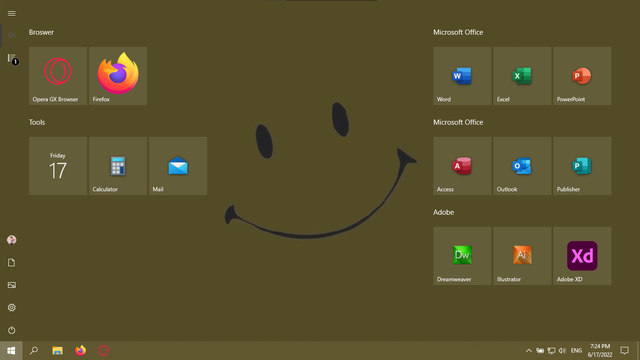Click the Microsoft Office heading above Word

(x=458, y=32)
